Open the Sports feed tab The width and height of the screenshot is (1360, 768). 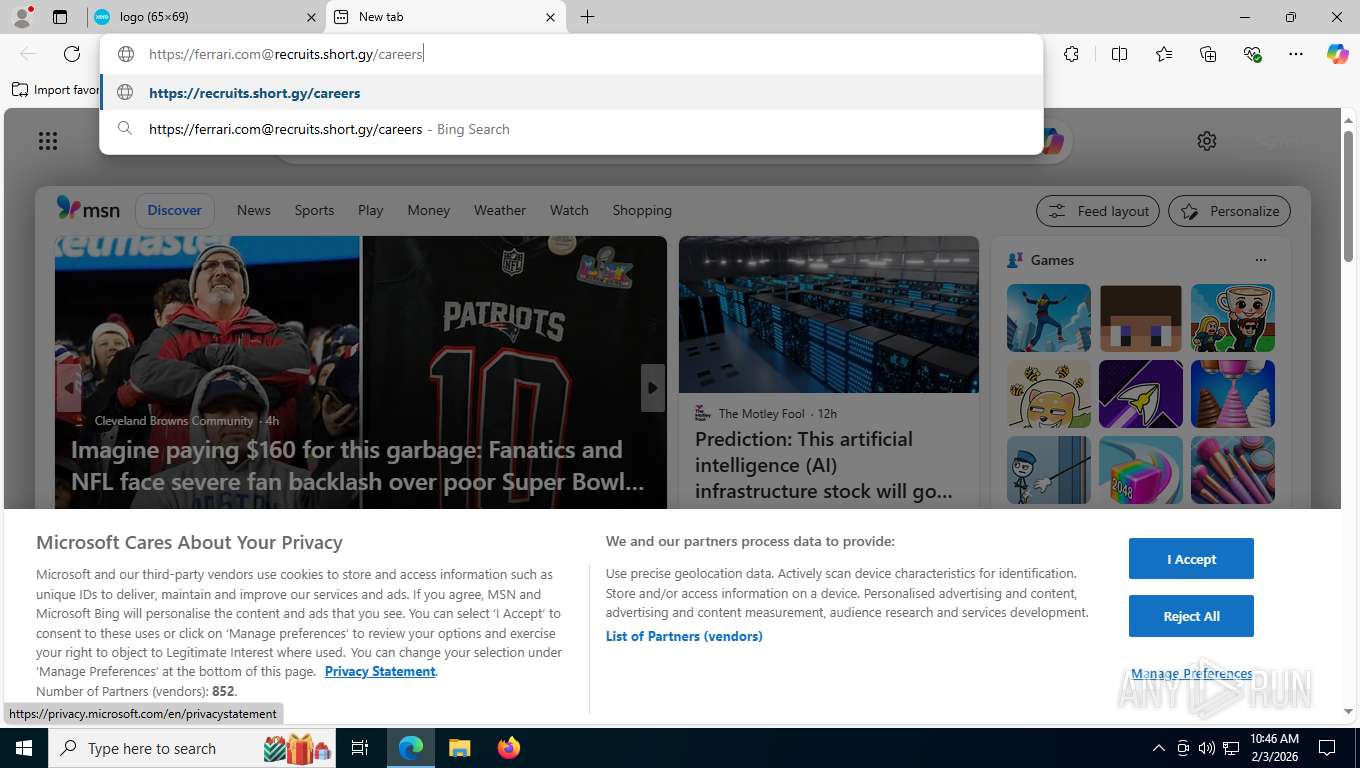point(314,210)
